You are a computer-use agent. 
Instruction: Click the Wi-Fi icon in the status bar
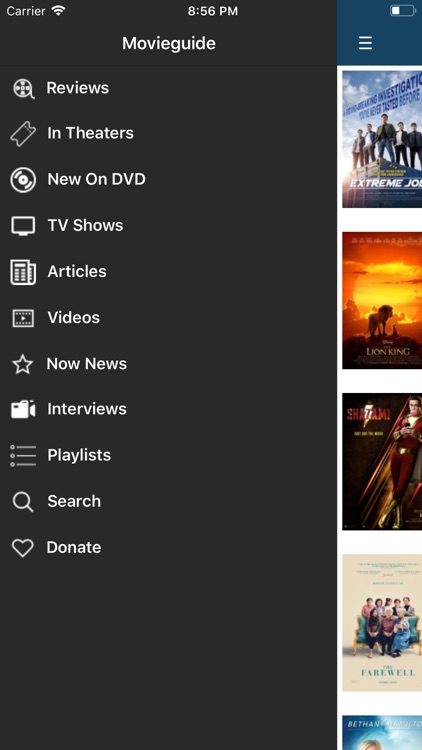click(x=58, y=11)
